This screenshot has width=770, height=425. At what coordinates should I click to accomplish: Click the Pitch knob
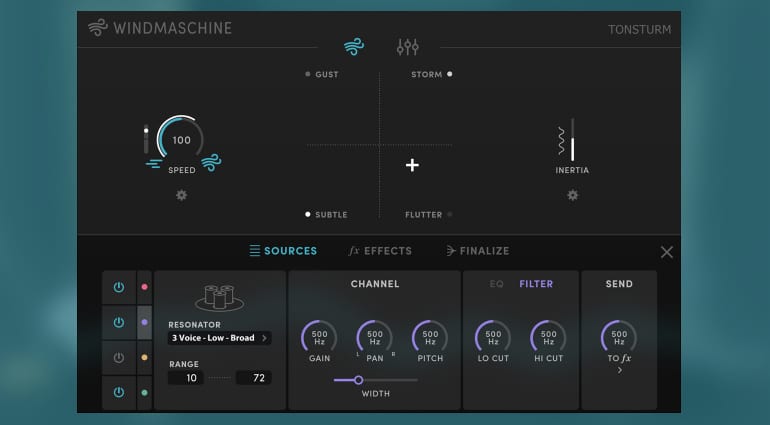click(x=430, y=338)
